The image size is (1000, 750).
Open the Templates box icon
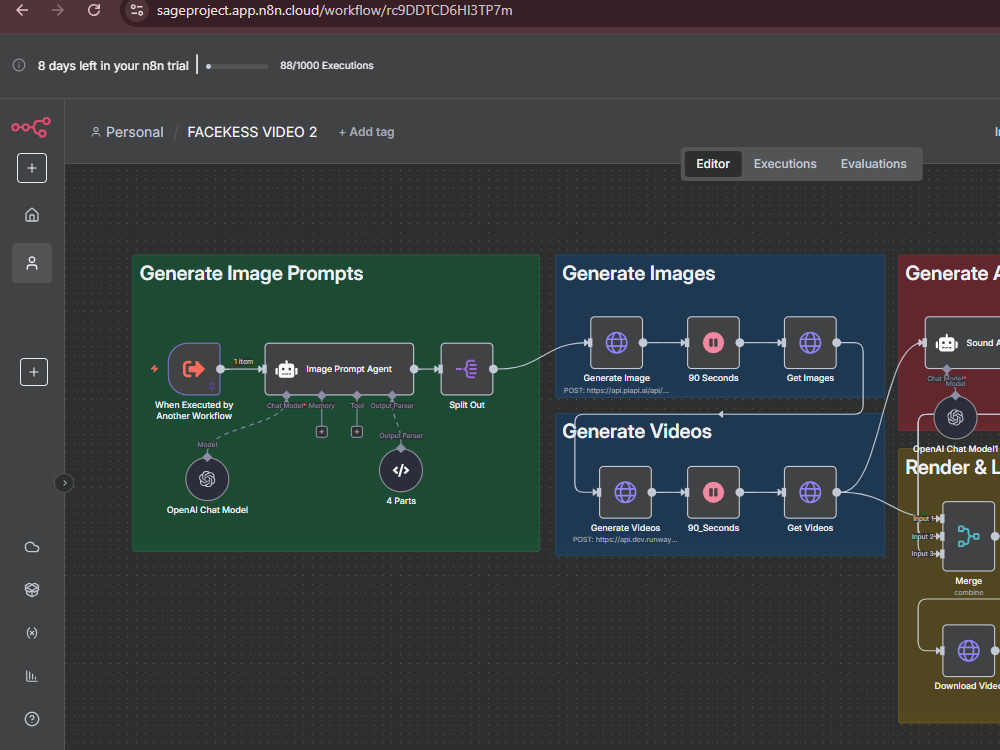(32, 590)
